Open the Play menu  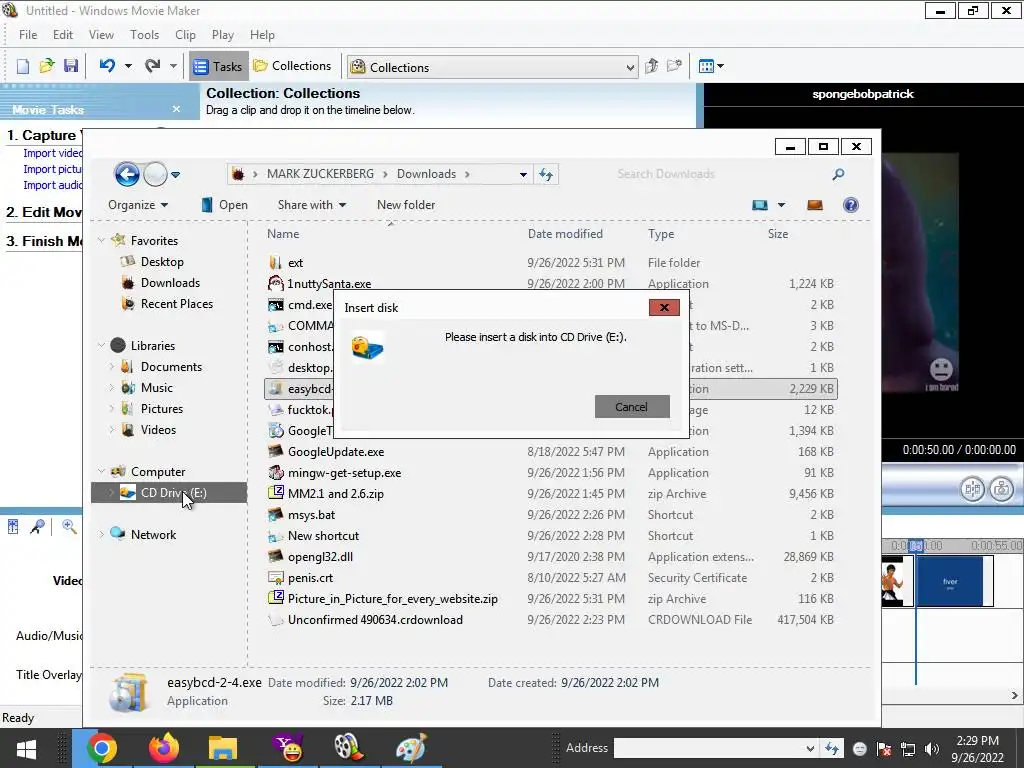tap(223, 35)
